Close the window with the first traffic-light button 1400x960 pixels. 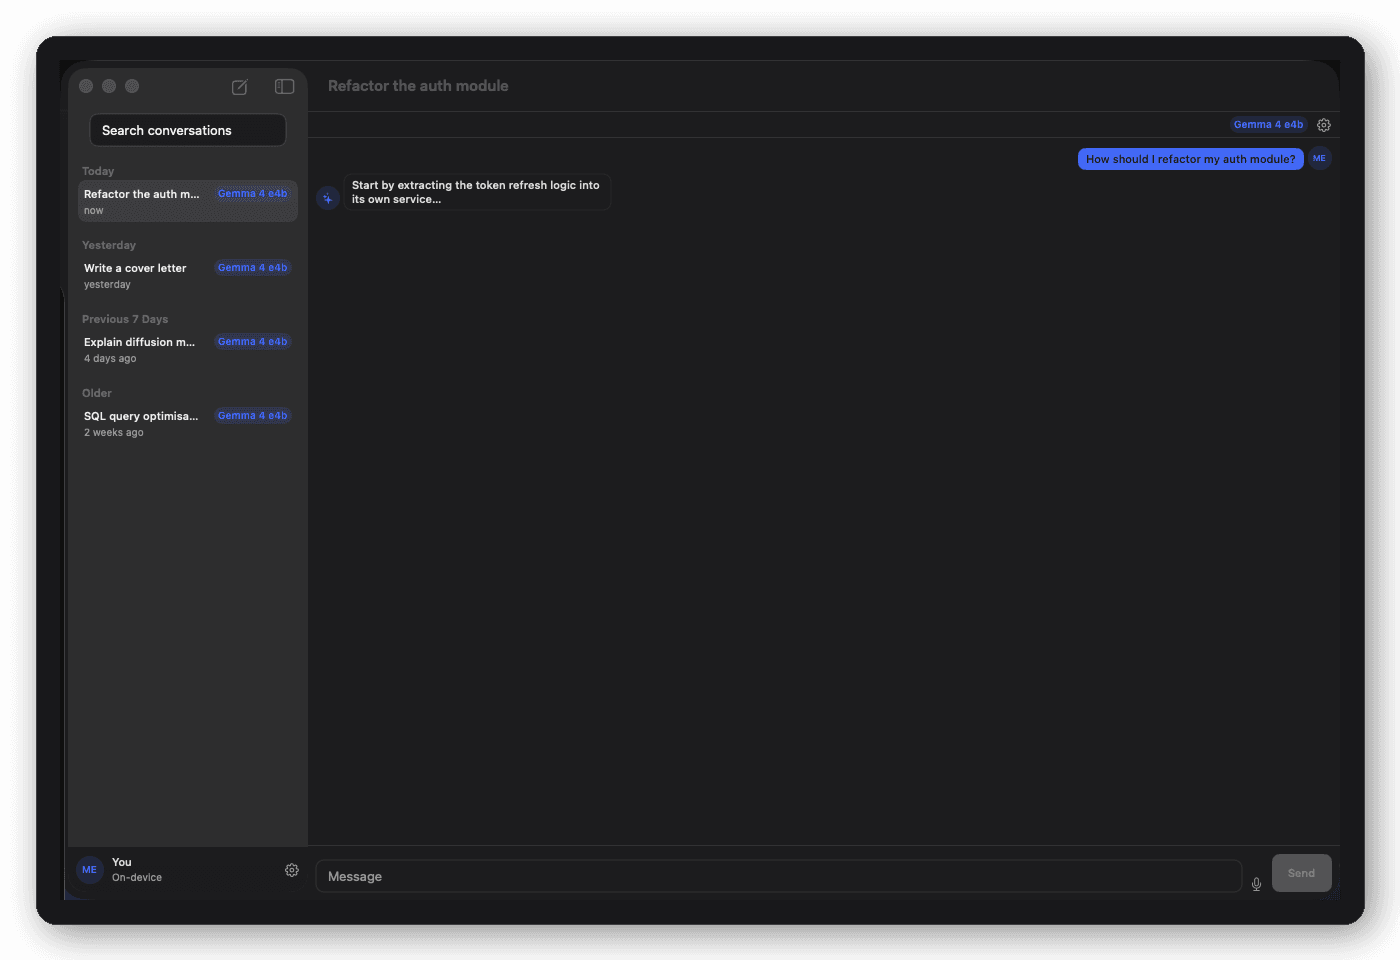(86, 86)
